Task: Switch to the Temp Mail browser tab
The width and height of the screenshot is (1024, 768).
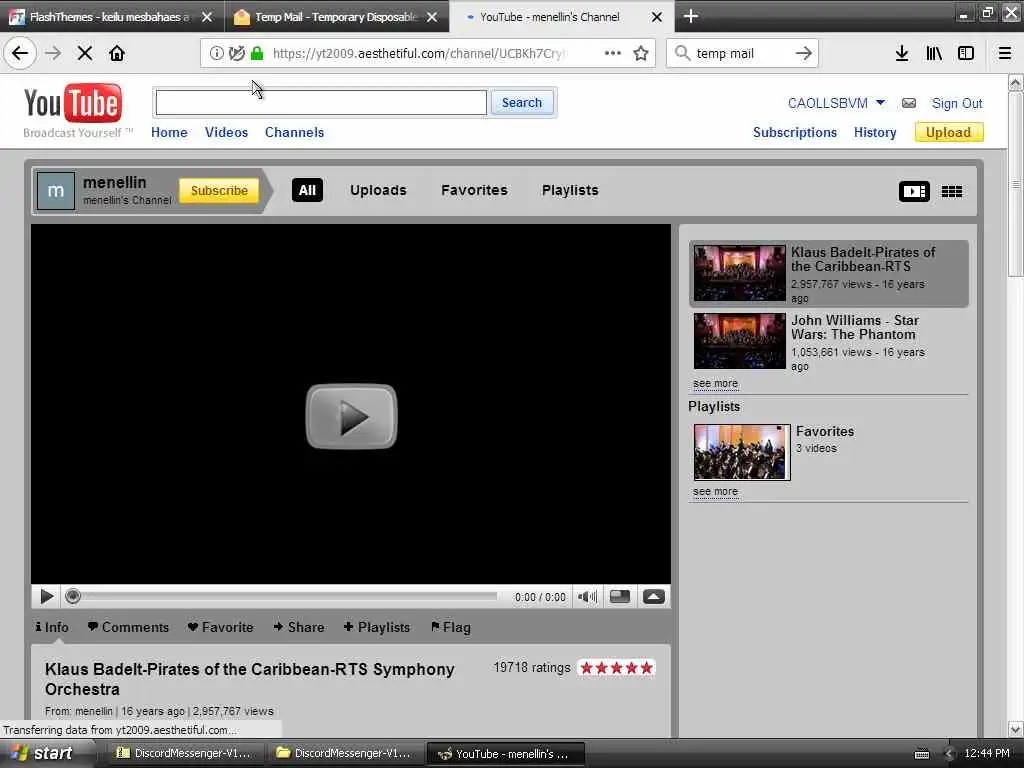Action: (336, 17)
